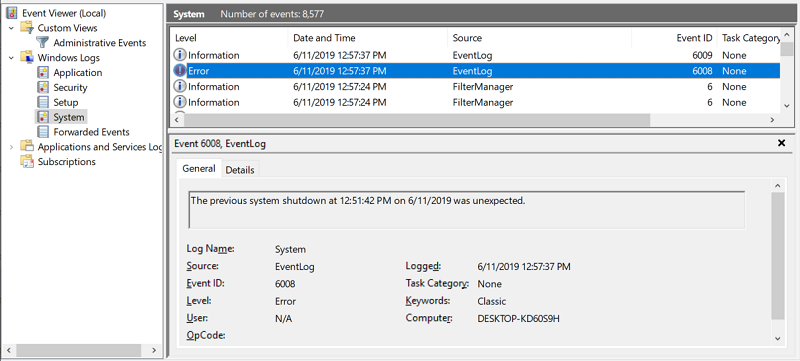
Task: Click the Event ID value 6008 in details
Action: coord(285,284)
